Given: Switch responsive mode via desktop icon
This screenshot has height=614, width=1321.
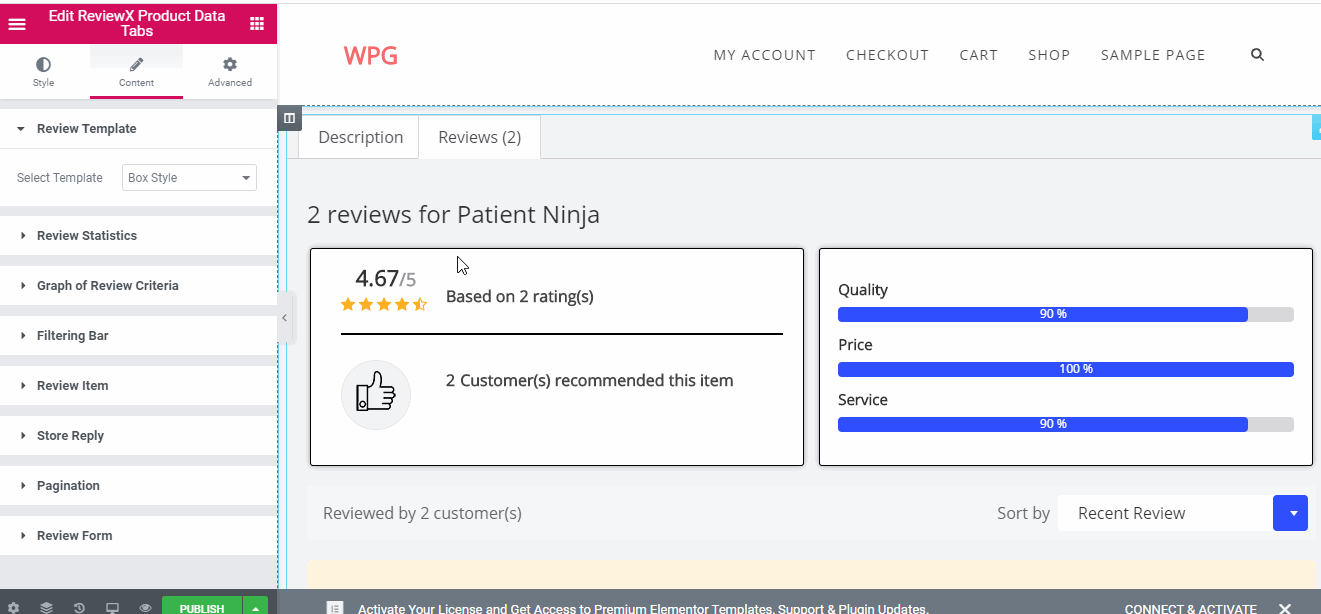Looking at the screenshot, I should [112, 608].
